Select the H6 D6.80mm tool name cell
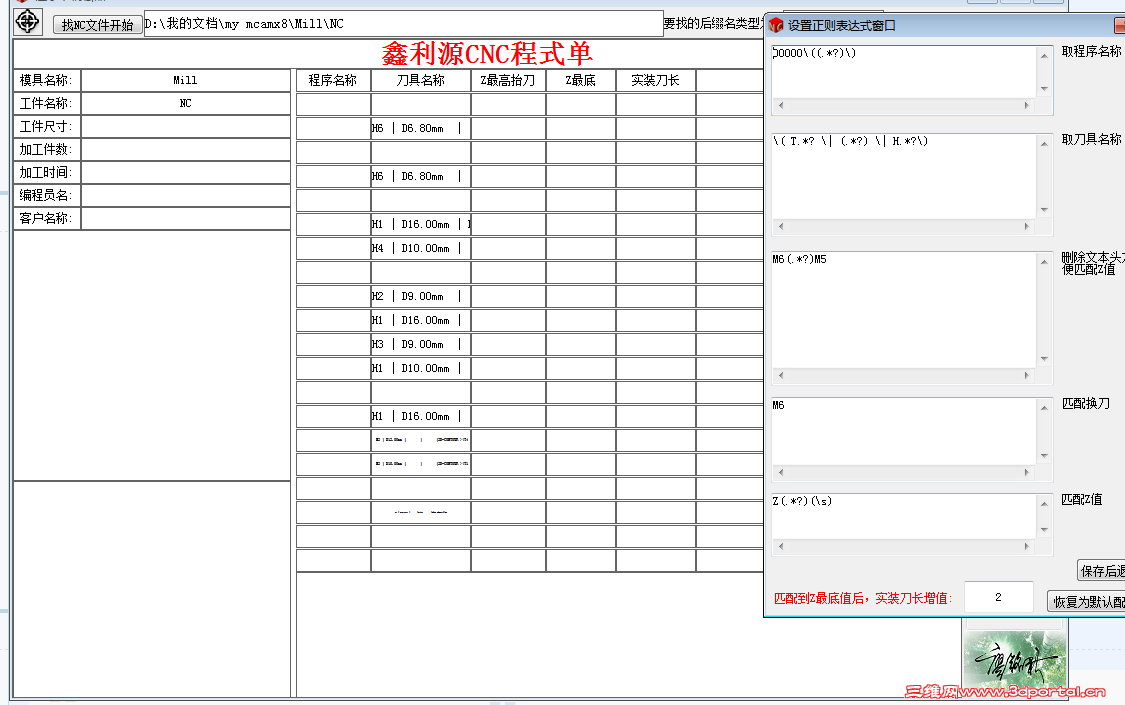 click(420, 127)
